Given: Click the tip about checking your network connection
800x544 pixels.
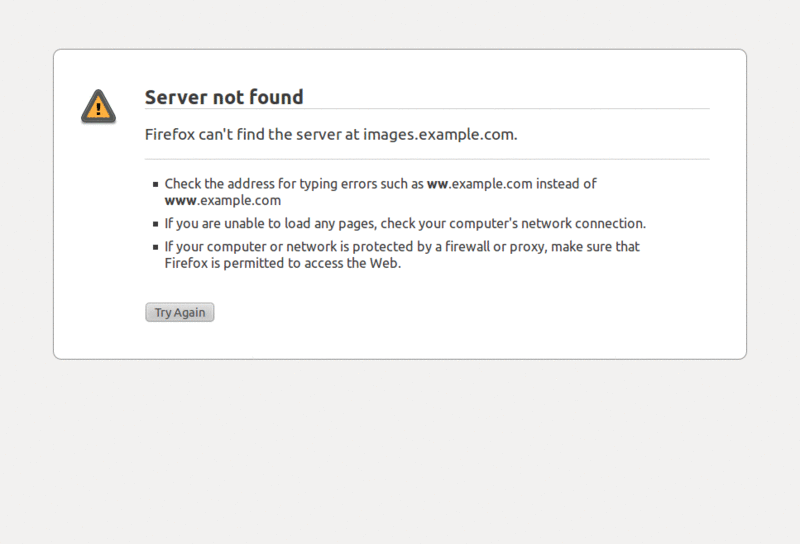Looking at the screenshot, I should [405, 224].
